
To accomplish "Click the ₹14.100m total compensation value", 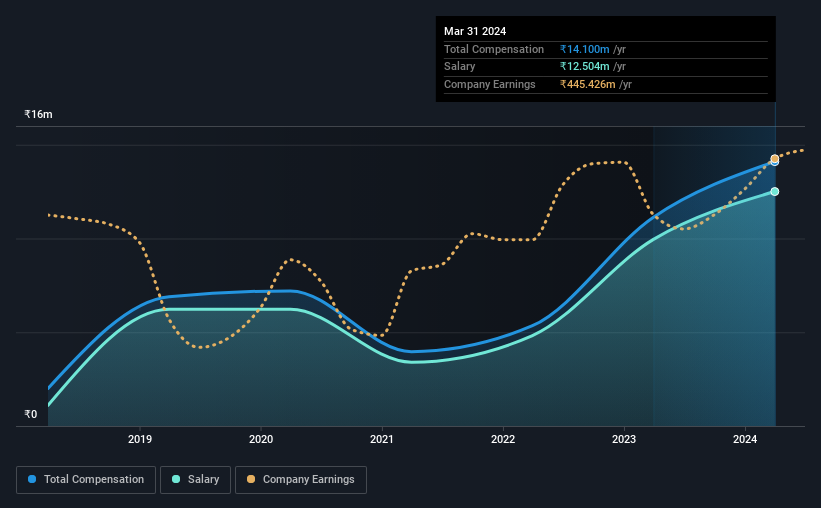I will (584, 49).
